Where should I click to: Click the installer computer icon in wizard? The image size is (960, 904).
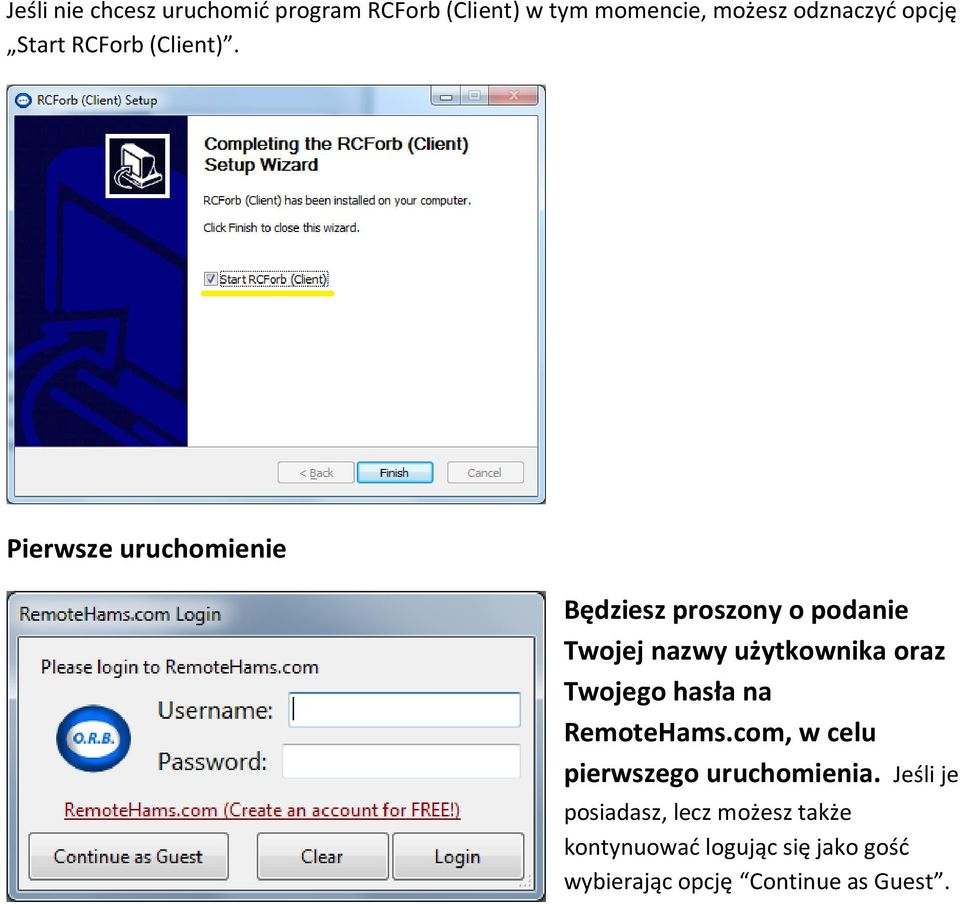pos(138,166)
